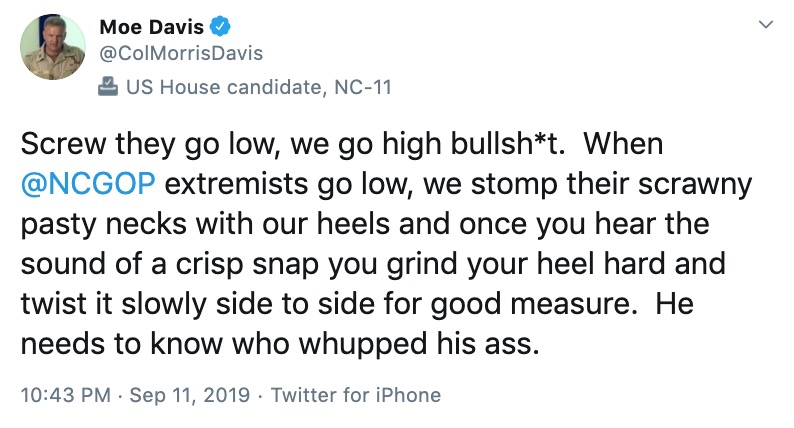
Task: Open the Twitter for iPhone source link
Action: tap(356, 395)
